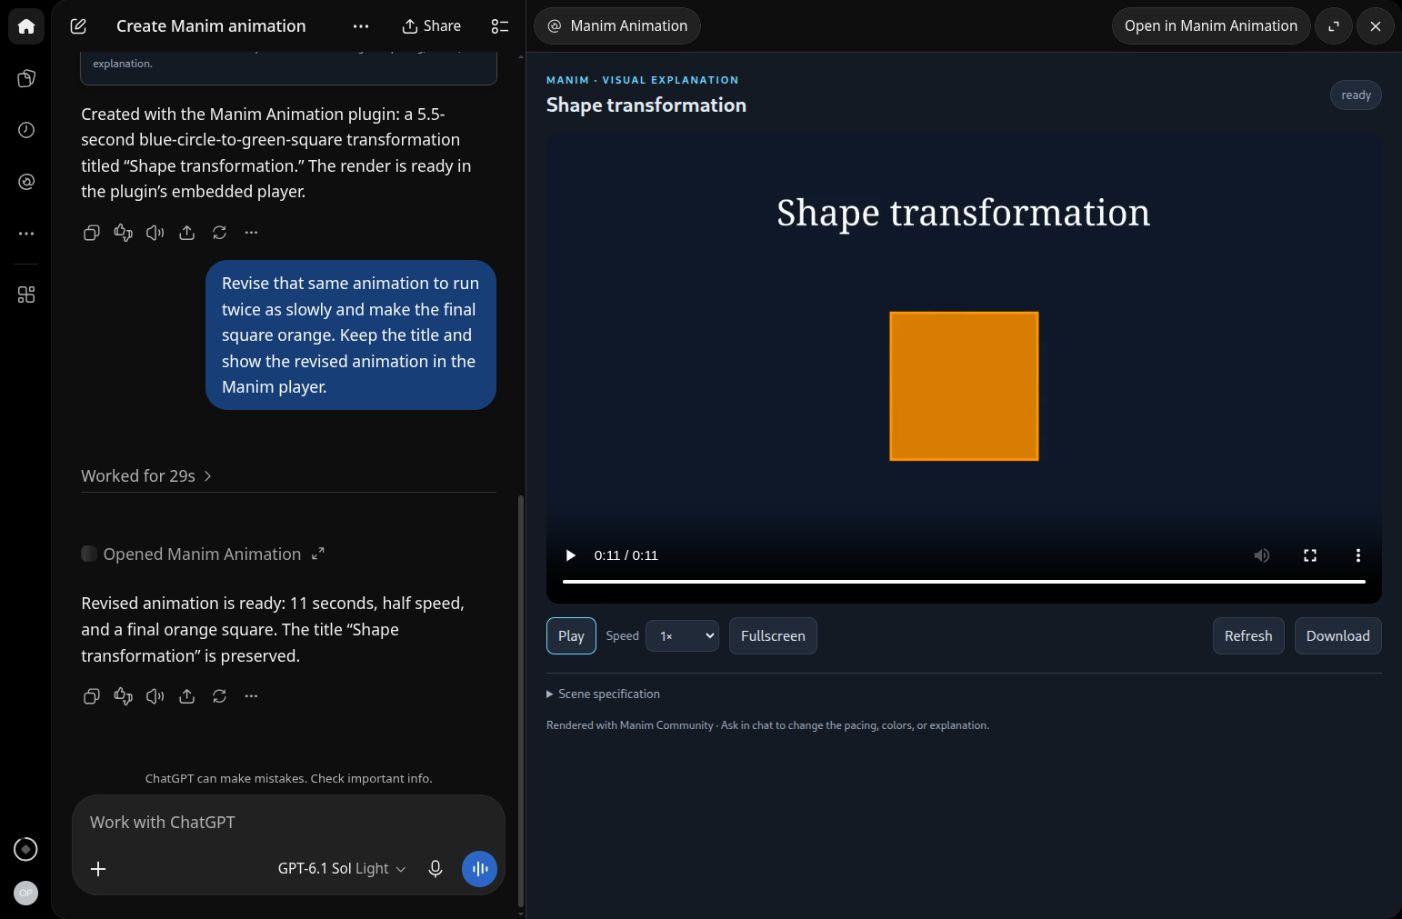Click the Play button beside Speed
The image size is (1402, 919).
pyautogui.click(x=571, y=636)
